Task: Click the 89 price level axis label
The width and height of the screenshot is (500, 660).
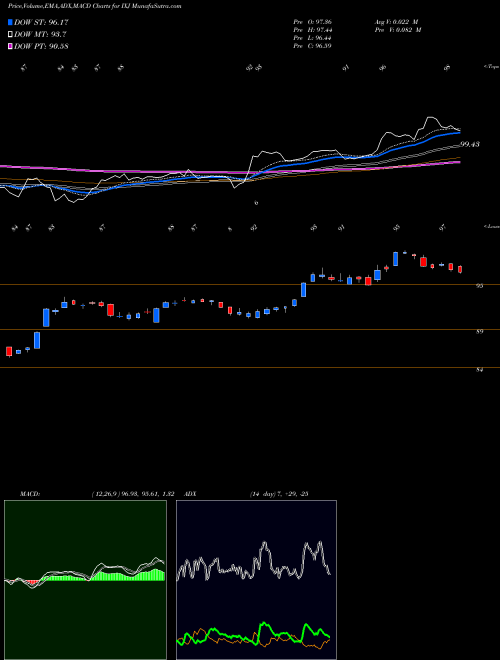Action: [479, 331]
